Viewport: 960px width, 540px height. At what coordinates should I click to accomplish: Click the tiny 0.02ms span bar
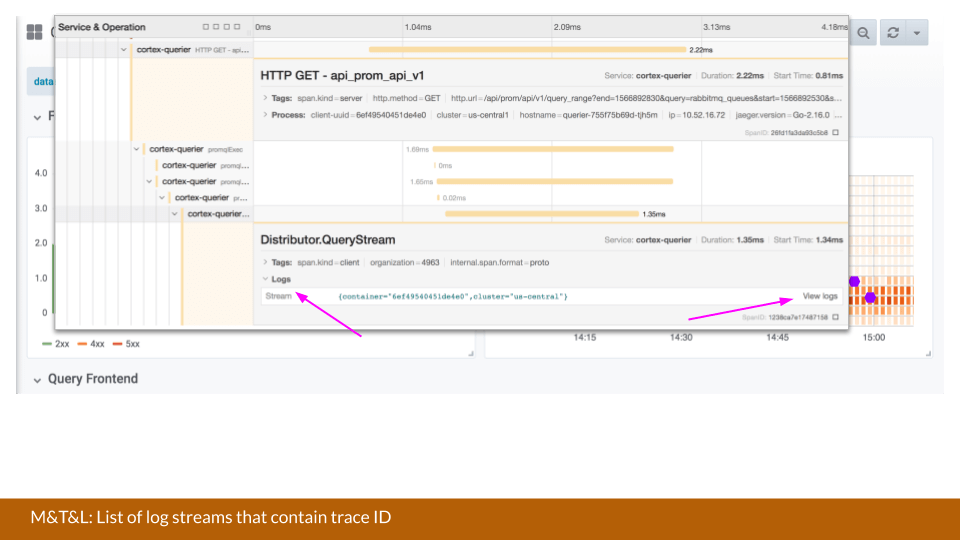(438, 198)
